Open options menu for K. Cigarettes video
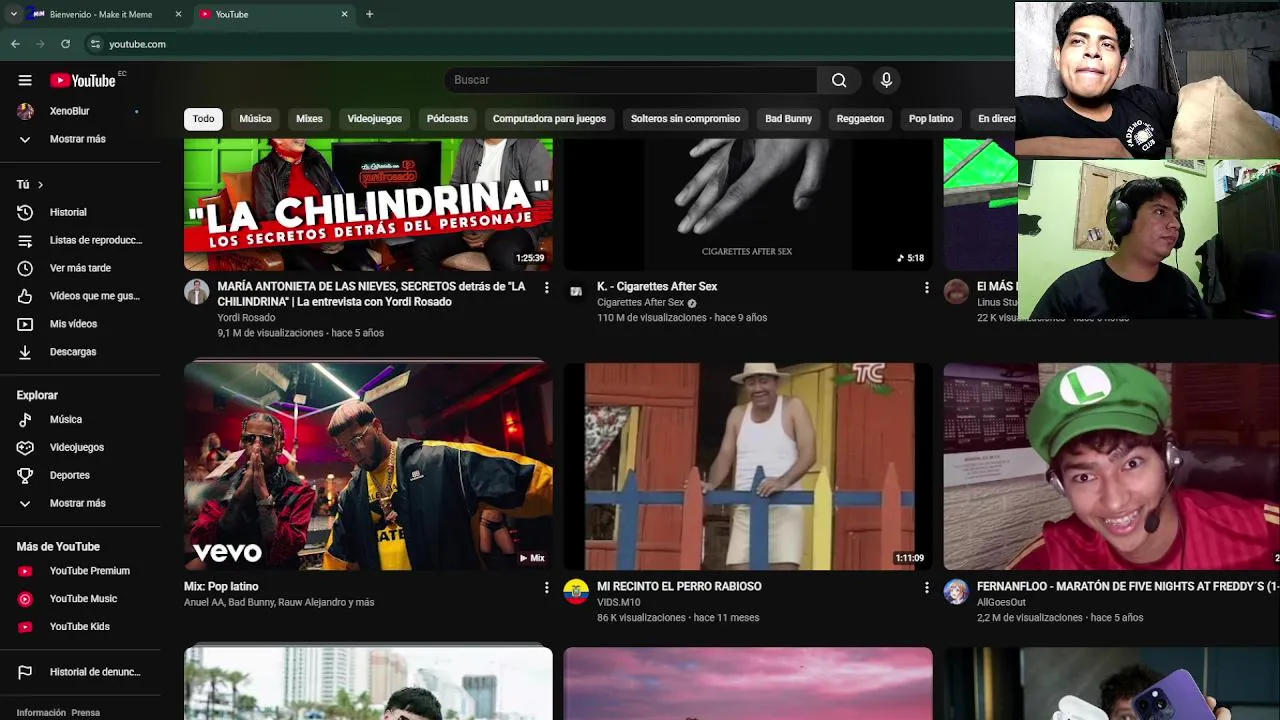Image resolution: width=1280 pixels, height=720 pixels. click(926, 288)
